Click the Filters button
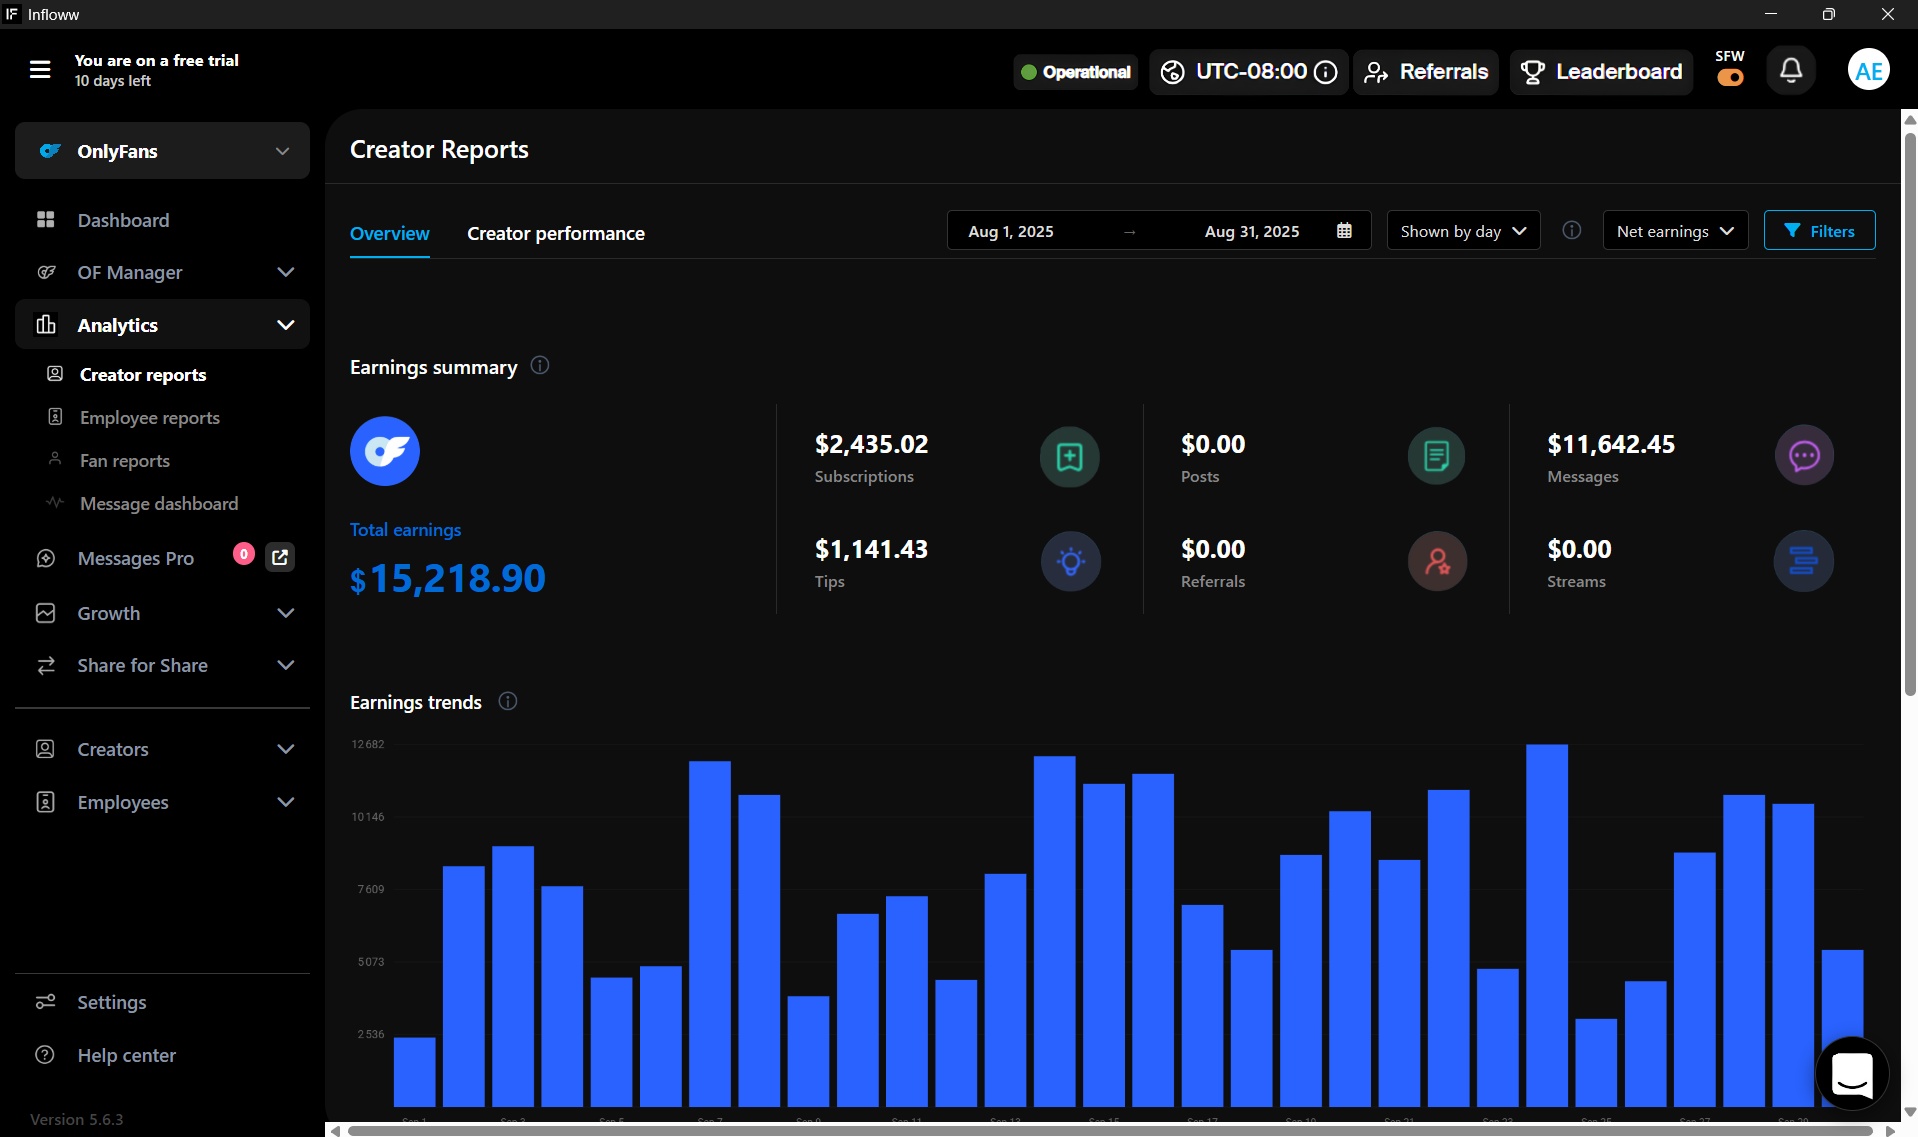The height and width of the screenshot is (1137, 1918). tap(1819, 230)
